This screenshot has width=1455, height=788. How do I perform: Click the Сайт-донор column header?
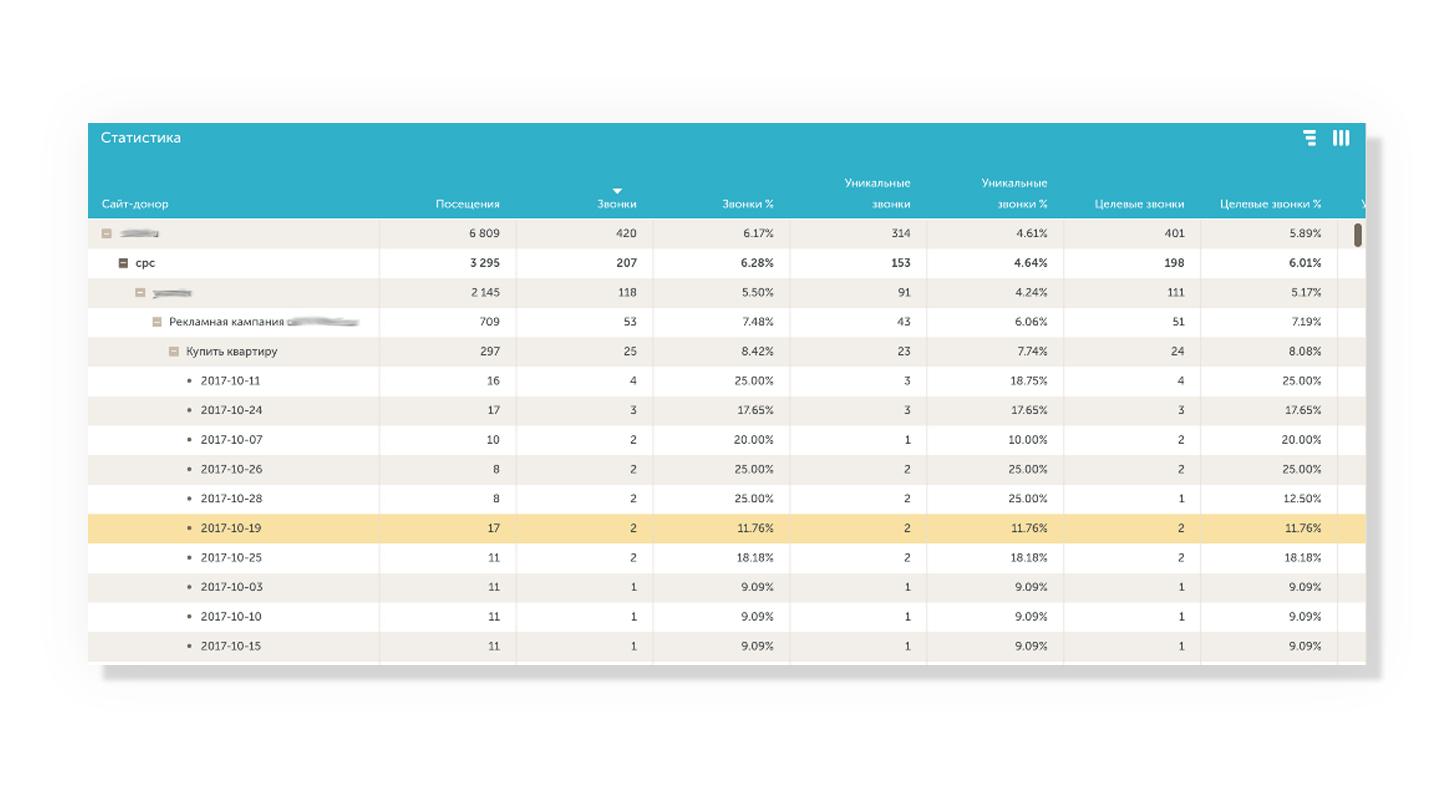click(135, 204)
